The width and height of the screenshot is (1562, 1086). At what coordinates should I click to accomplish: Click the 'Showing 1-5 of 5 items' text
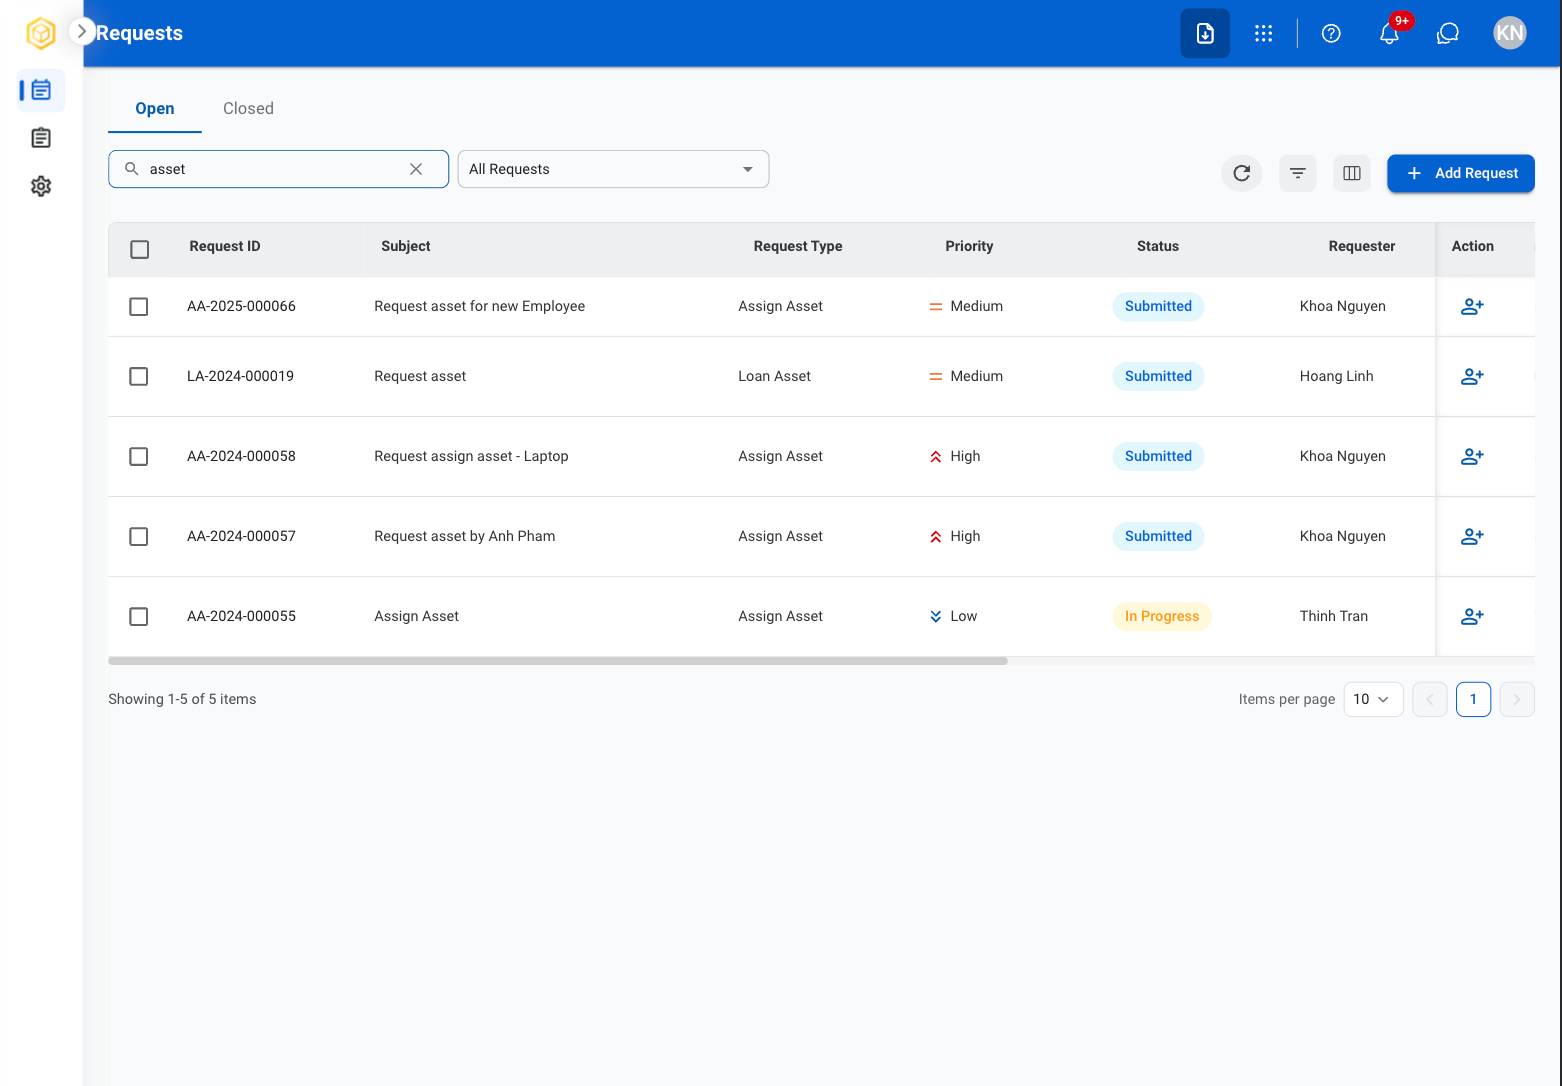182,699
